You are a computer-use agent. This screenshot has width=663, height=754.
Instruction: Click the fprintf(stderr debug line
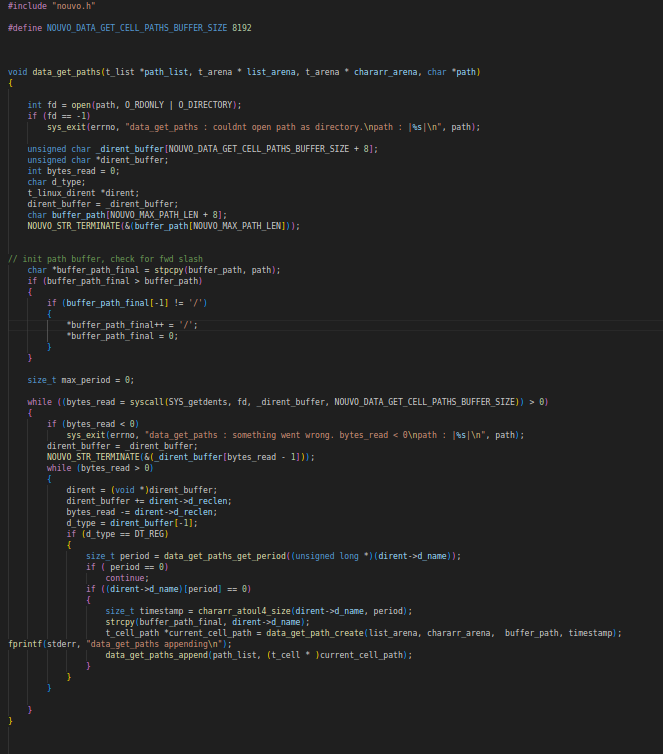(120, 644)
